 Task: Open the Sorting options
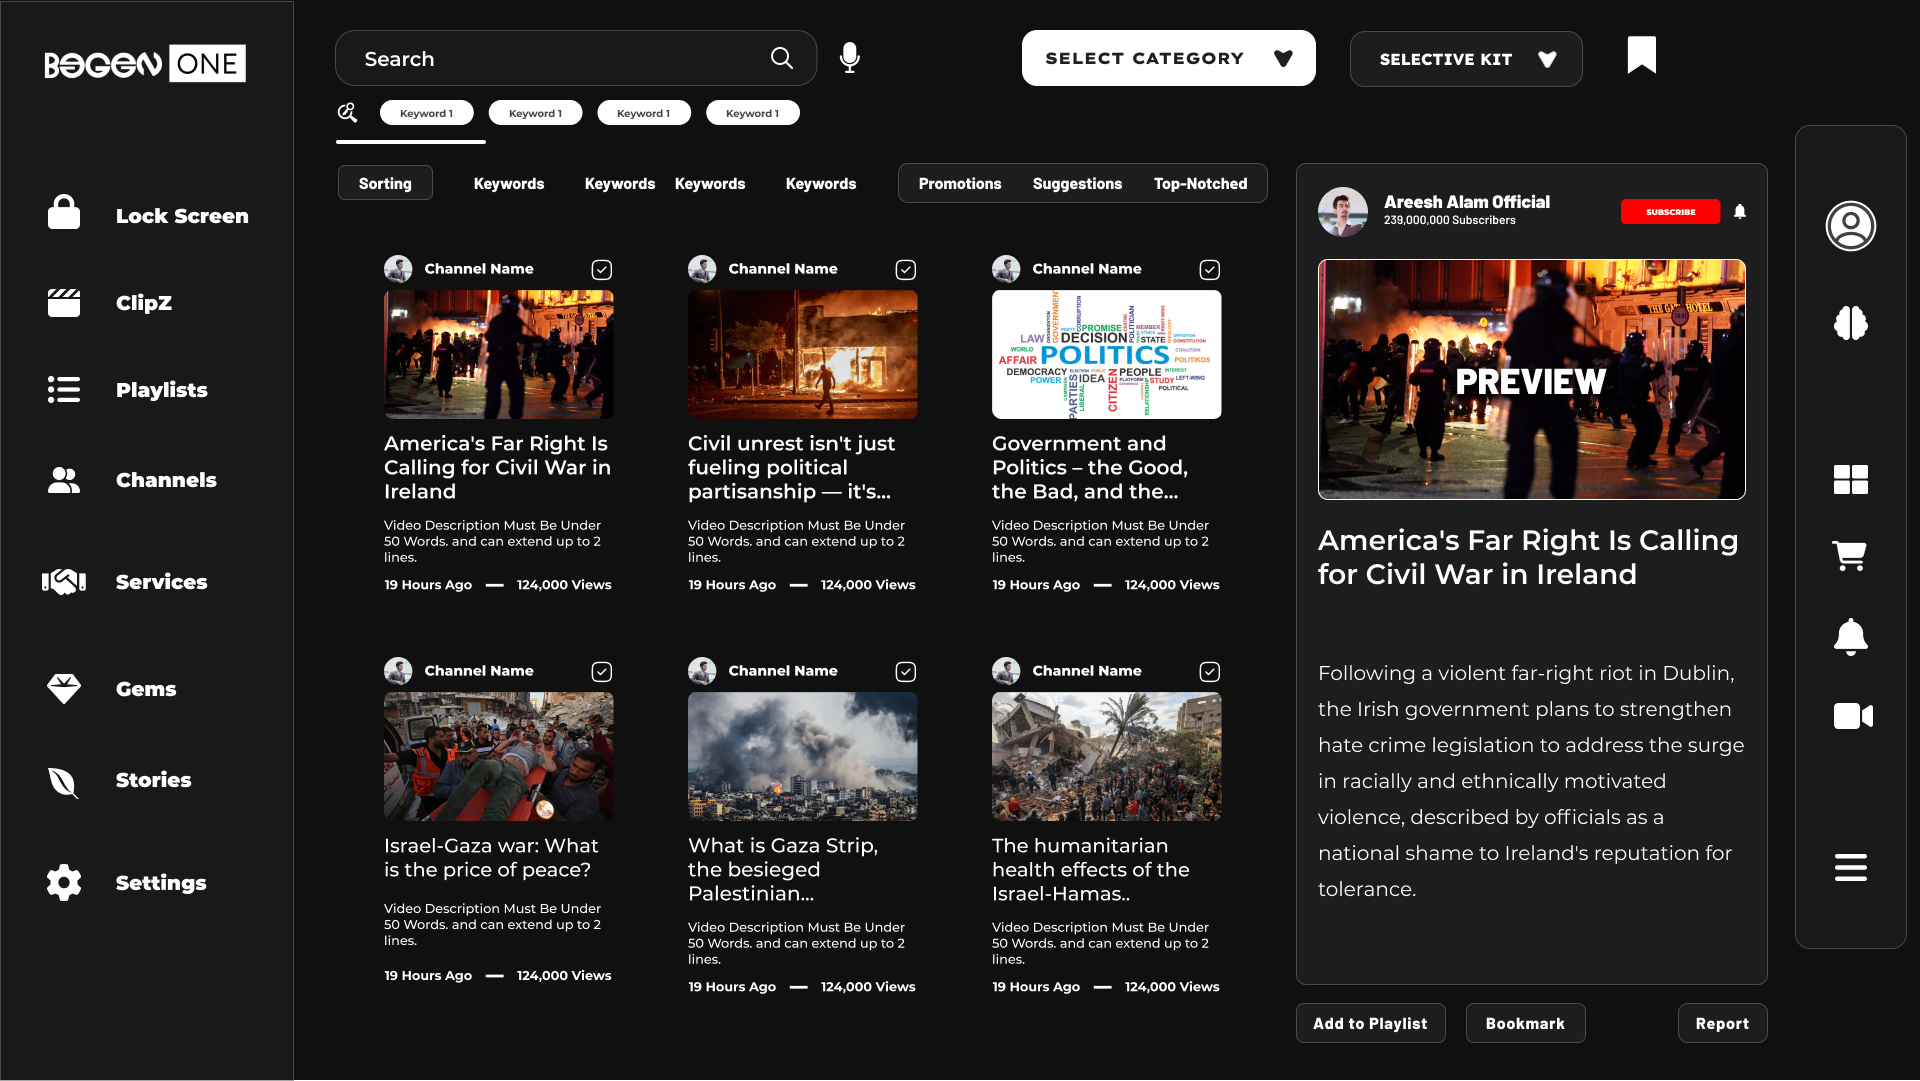pyautogui.click(x=385, y=184)
